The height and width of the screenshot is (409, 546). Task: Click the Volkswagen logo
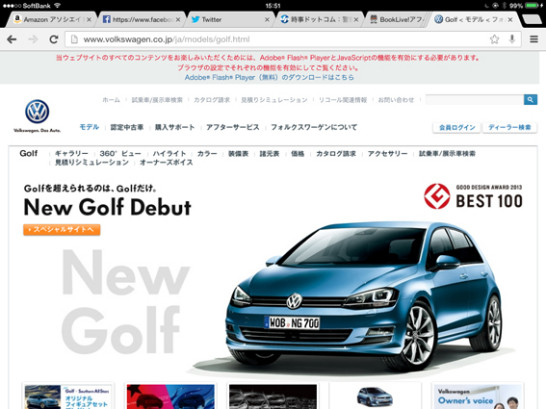point(37,112)
